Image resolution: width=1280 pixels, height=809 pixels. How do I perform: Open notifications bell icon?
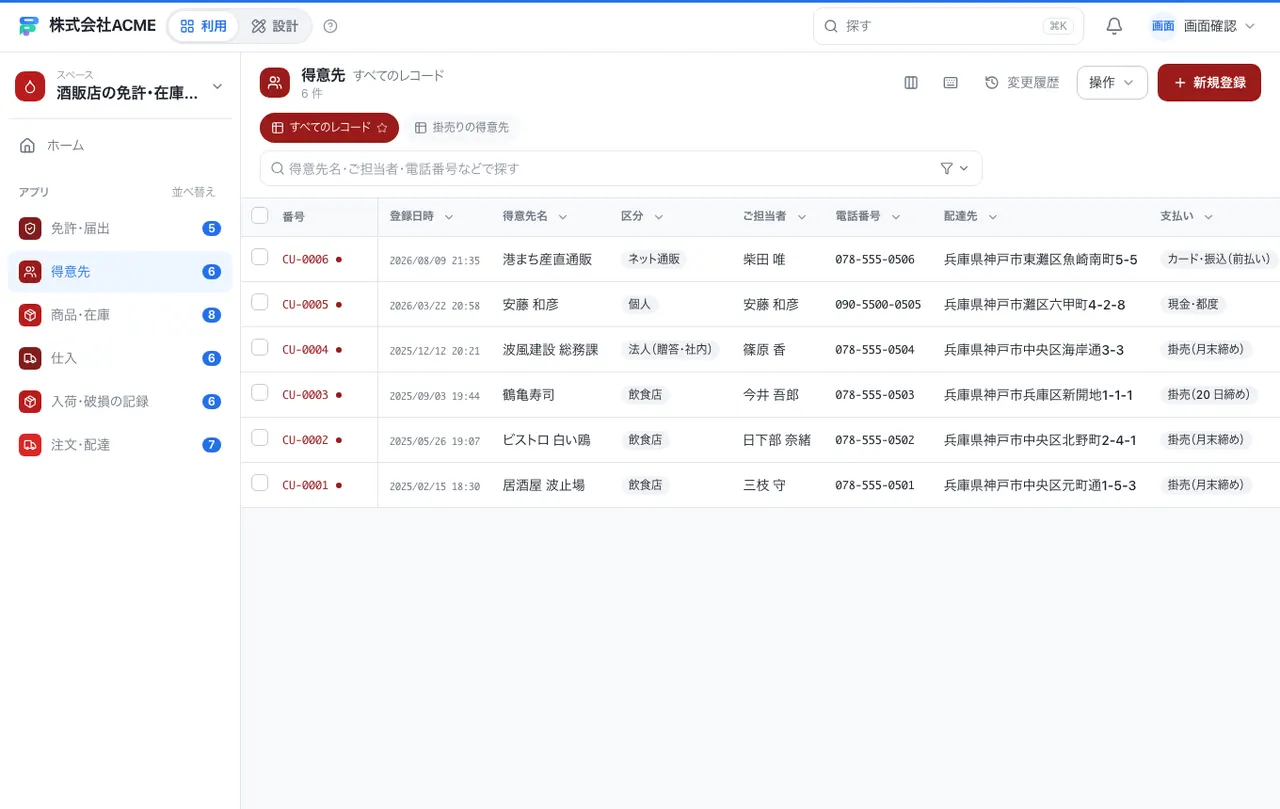tap(1114, 26)
